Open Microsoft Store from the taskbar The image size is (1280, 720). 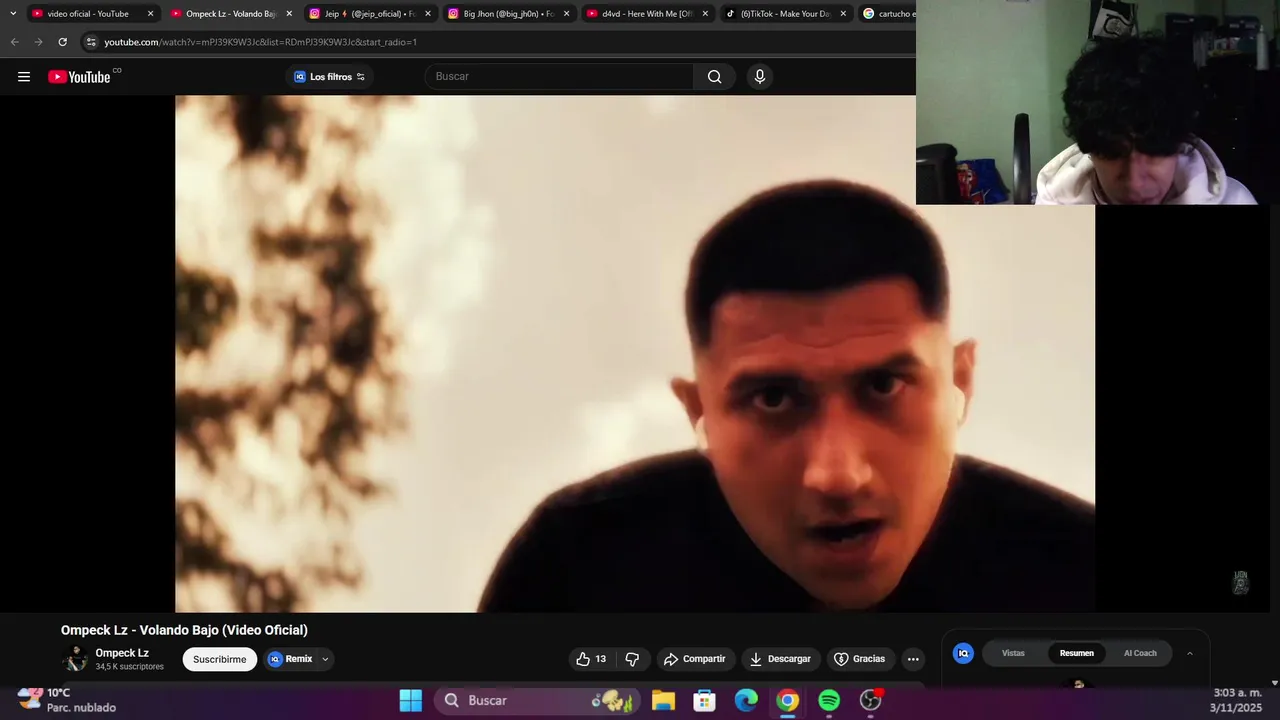705,700
